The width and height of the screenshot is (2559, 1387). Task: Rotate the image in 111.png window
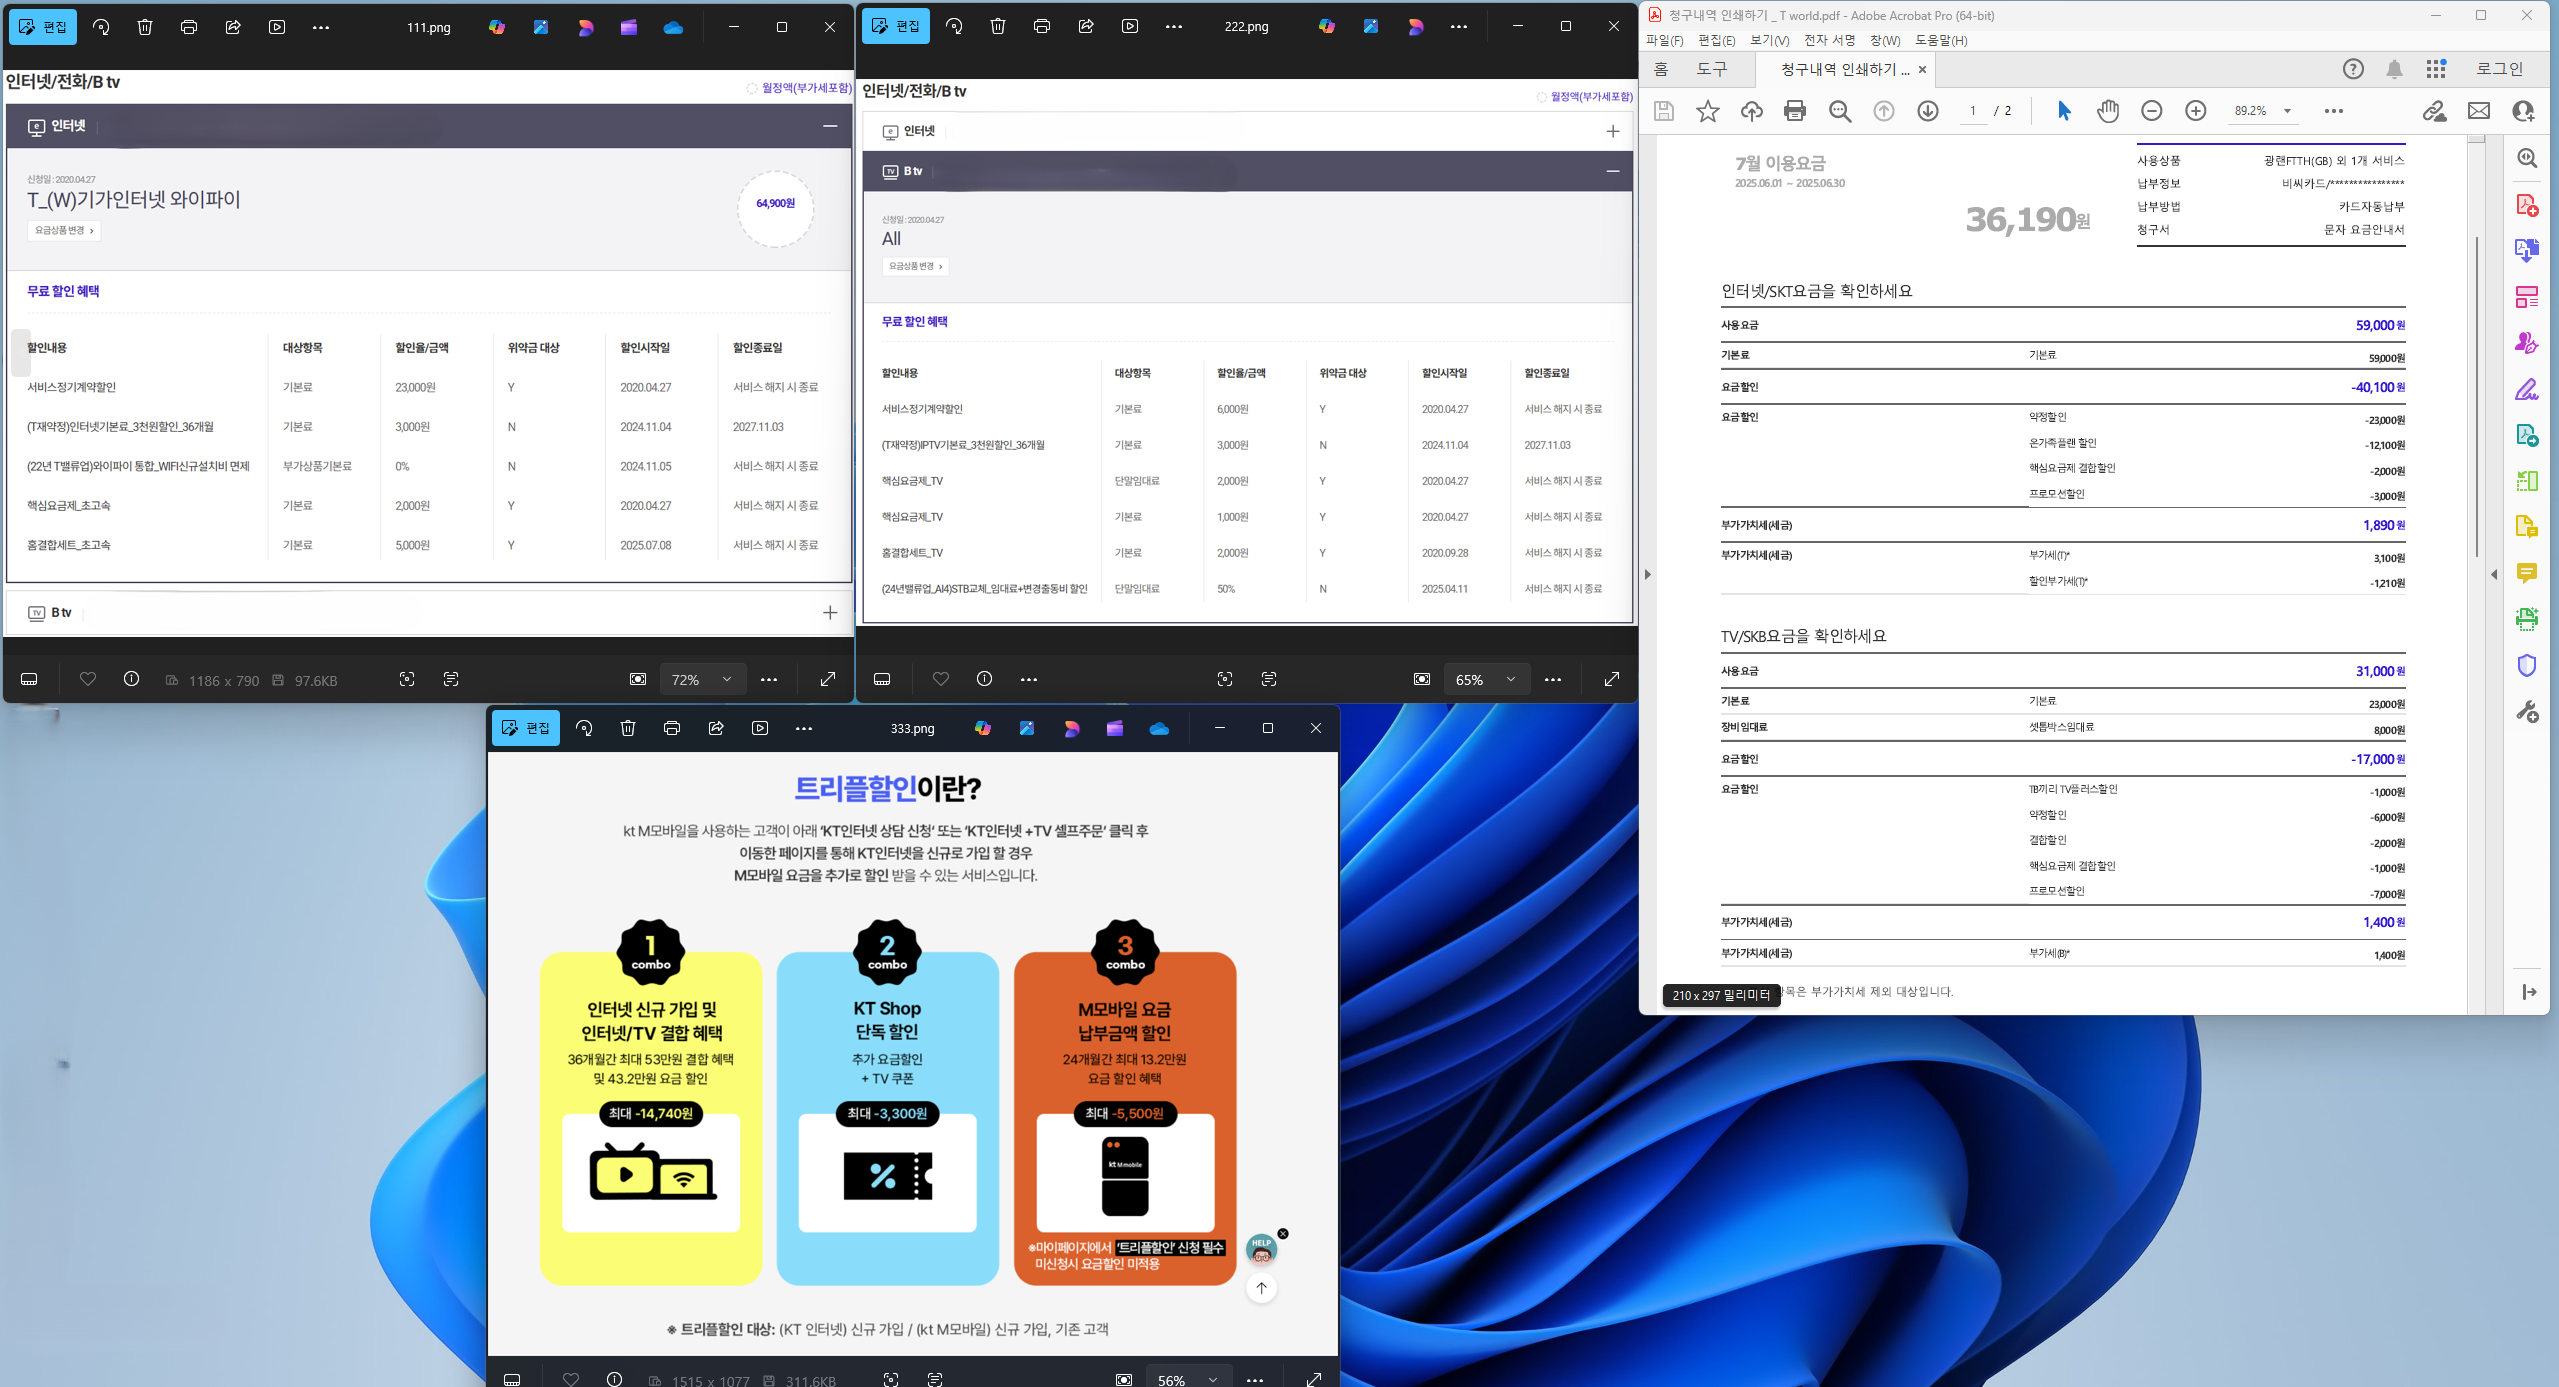pyautogui.click(x=101, y=27)
